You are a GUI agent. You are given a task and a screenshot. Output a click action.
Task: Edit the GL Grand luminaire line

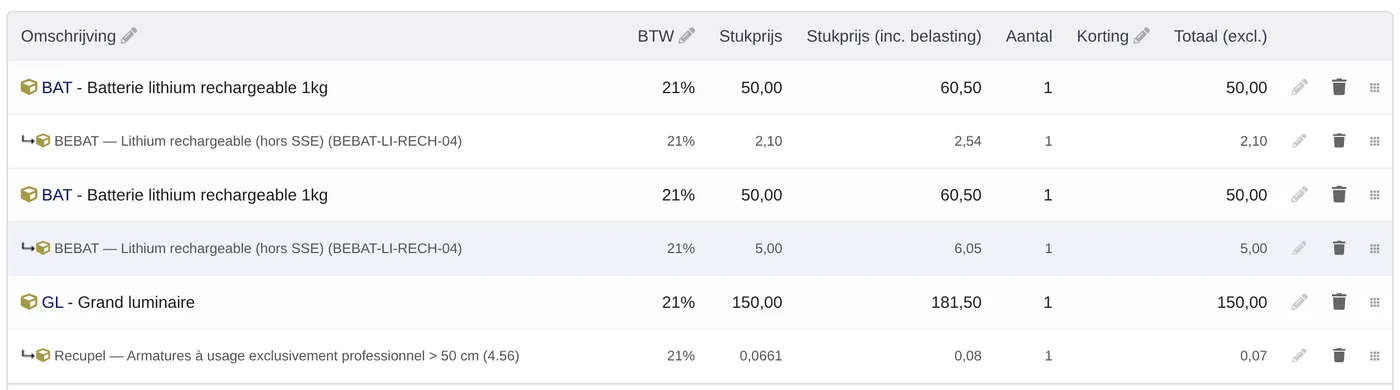(1299, 302)
